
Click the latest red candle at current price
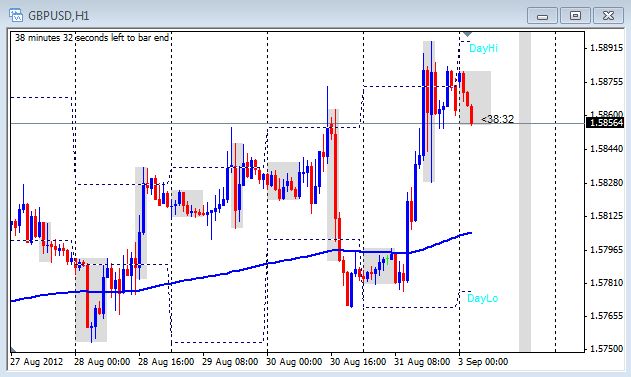point(471,115)
